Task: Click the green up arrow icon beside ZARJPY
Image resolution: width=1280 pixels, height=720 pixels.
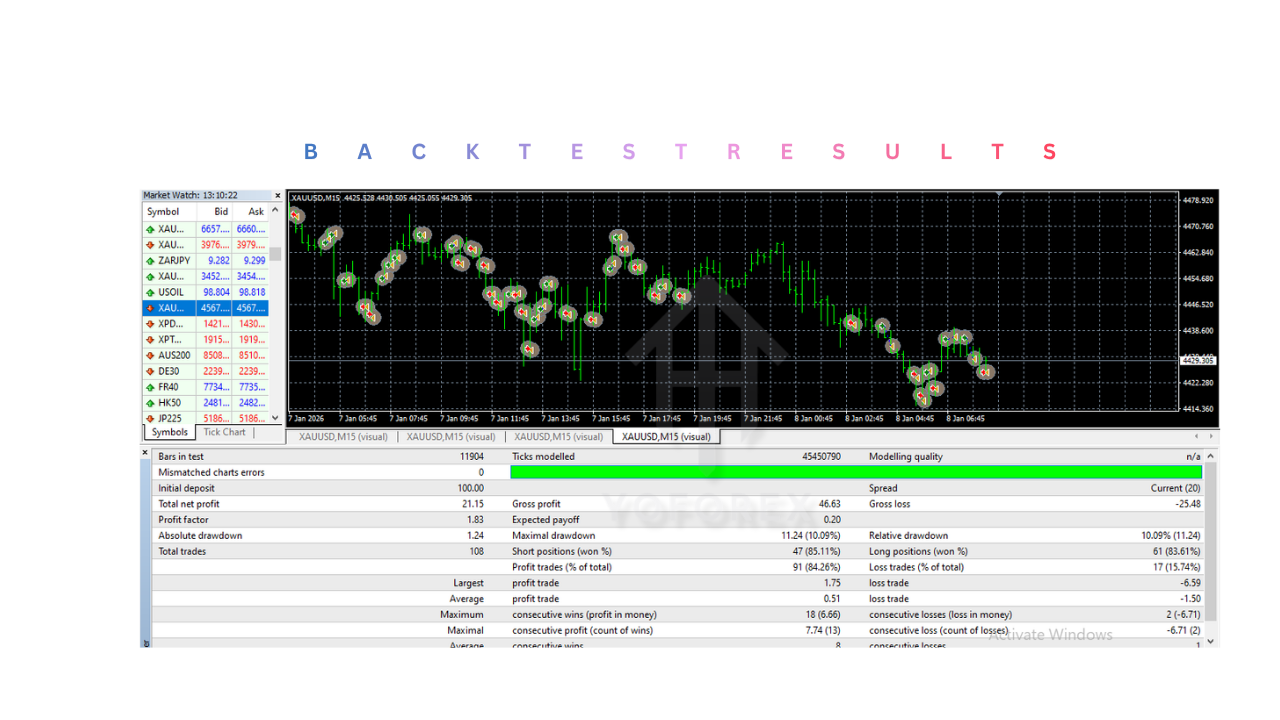Action: [150, 260]
